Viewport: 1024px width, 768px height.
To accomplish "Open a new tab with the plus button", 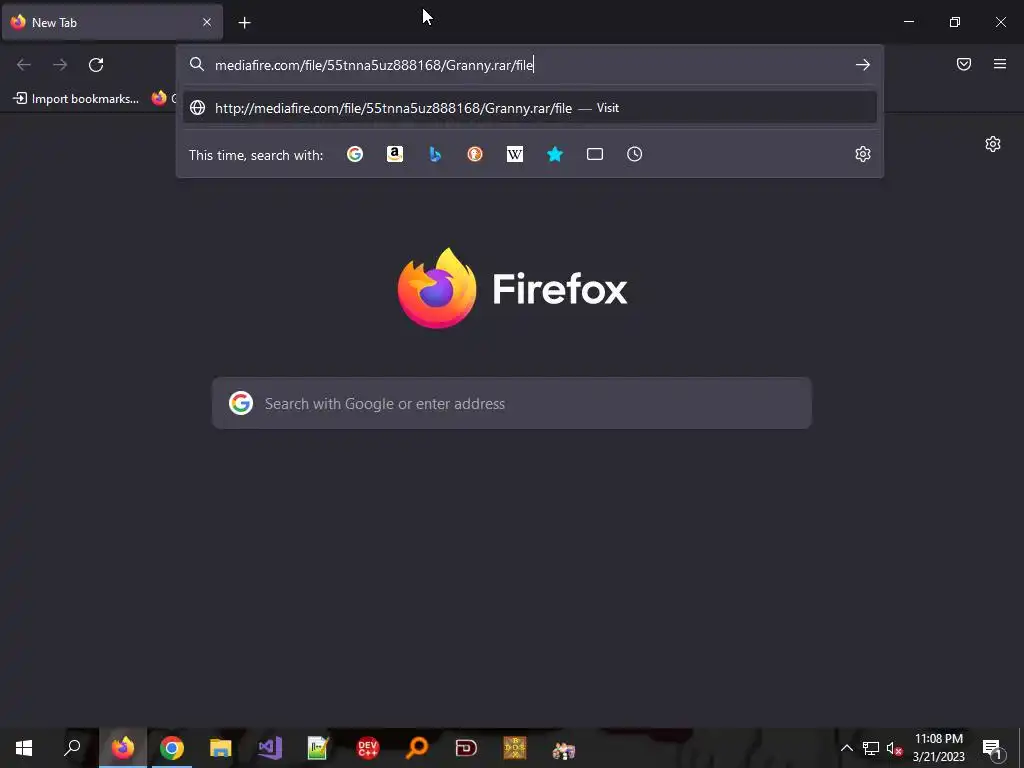I will coord(244,23).
